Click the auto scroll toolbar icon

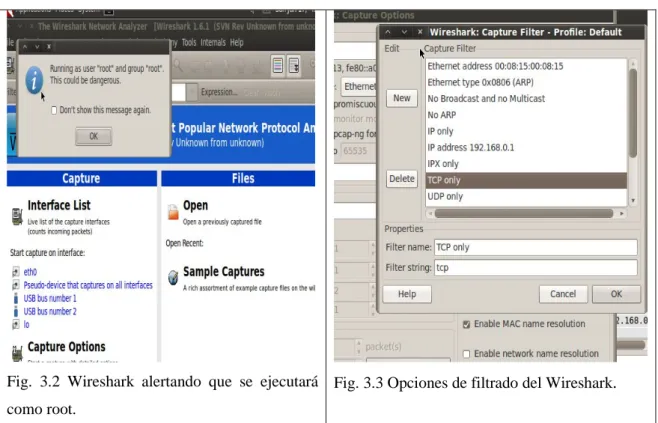click(x=294, y=65)
